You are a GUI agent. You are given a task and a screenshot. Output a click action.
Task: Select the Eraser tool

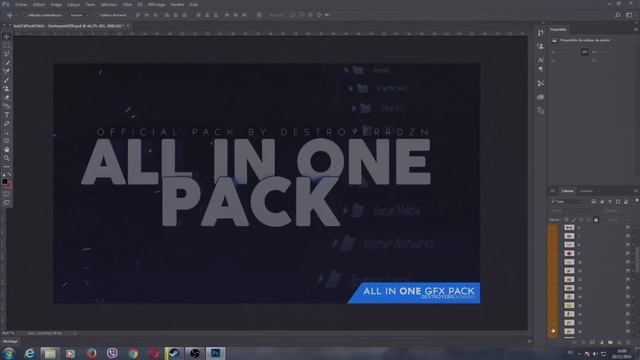tap(7, 97)
